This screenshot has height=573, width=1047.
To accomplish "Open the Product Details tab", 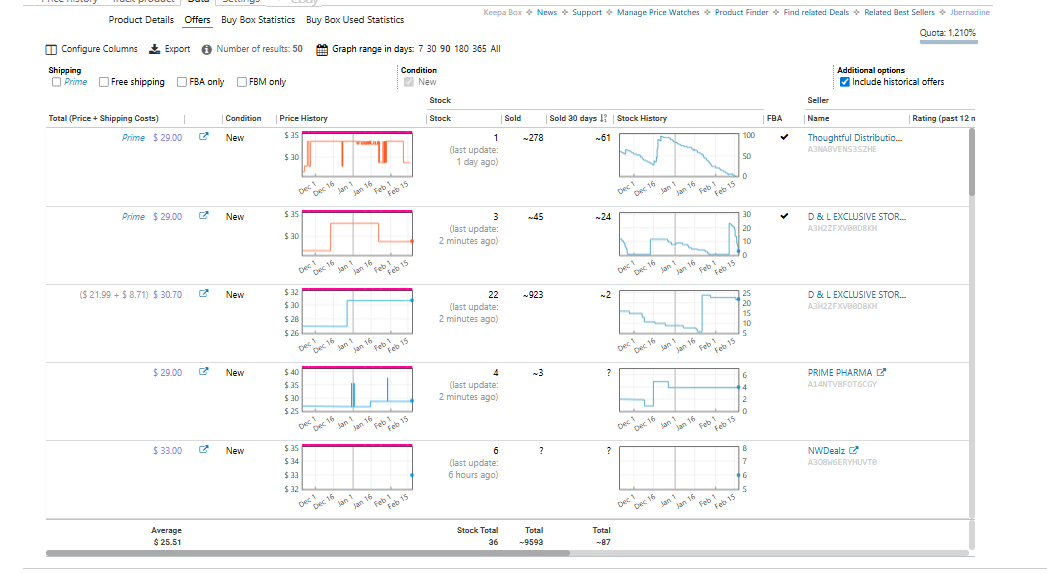I will [140, 20].
